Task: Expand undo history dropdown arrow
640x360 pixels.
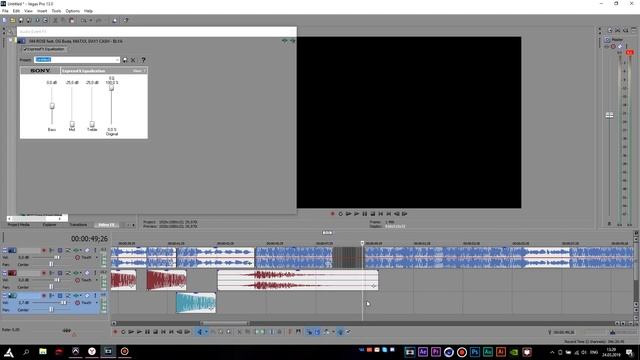Action: pyautogui.click(x=91, y=20)
